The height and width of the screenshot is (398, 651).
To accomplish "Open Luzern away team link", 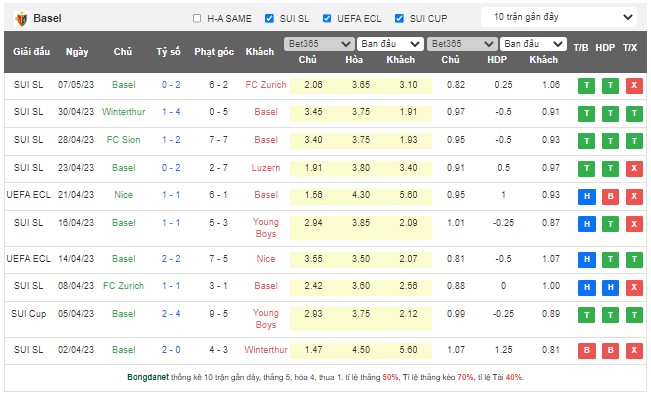I will [266, 168].
